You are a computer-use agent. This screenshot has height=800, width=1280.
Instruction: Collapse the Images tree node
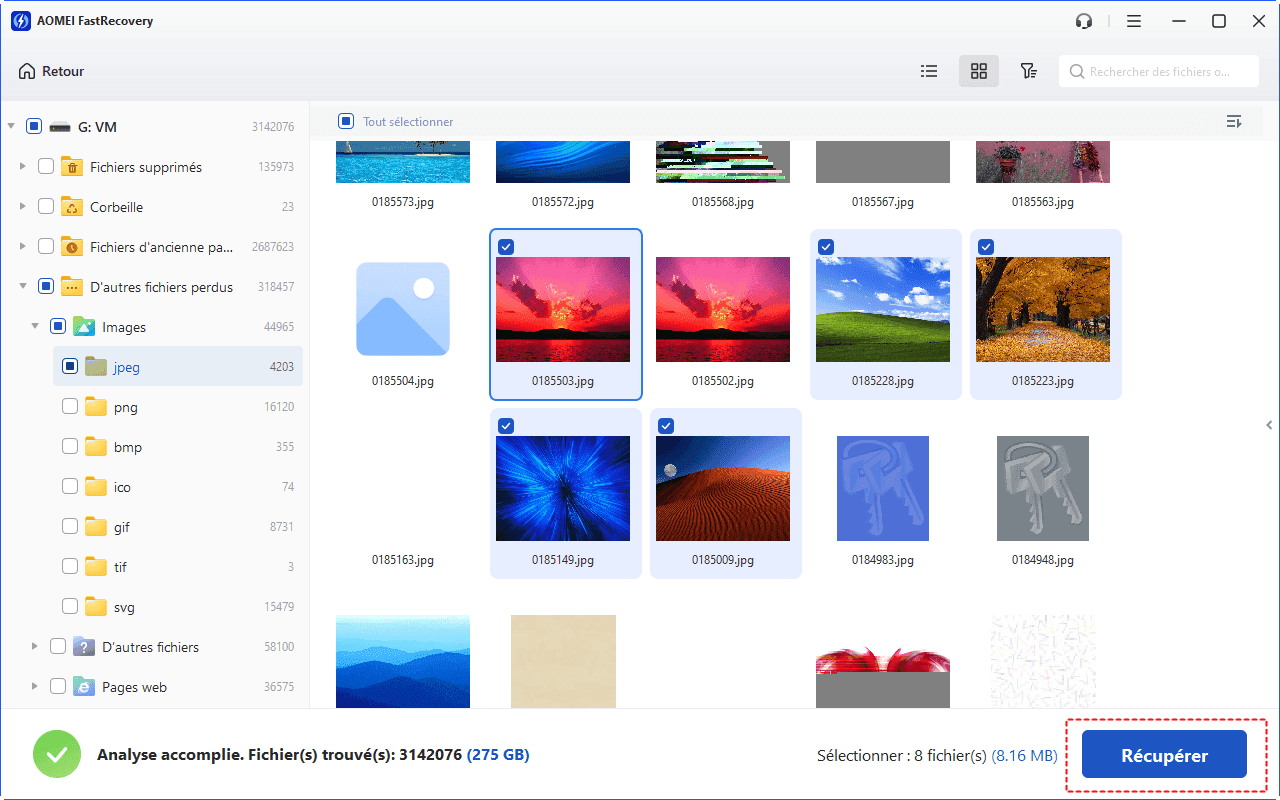point(35,327)
